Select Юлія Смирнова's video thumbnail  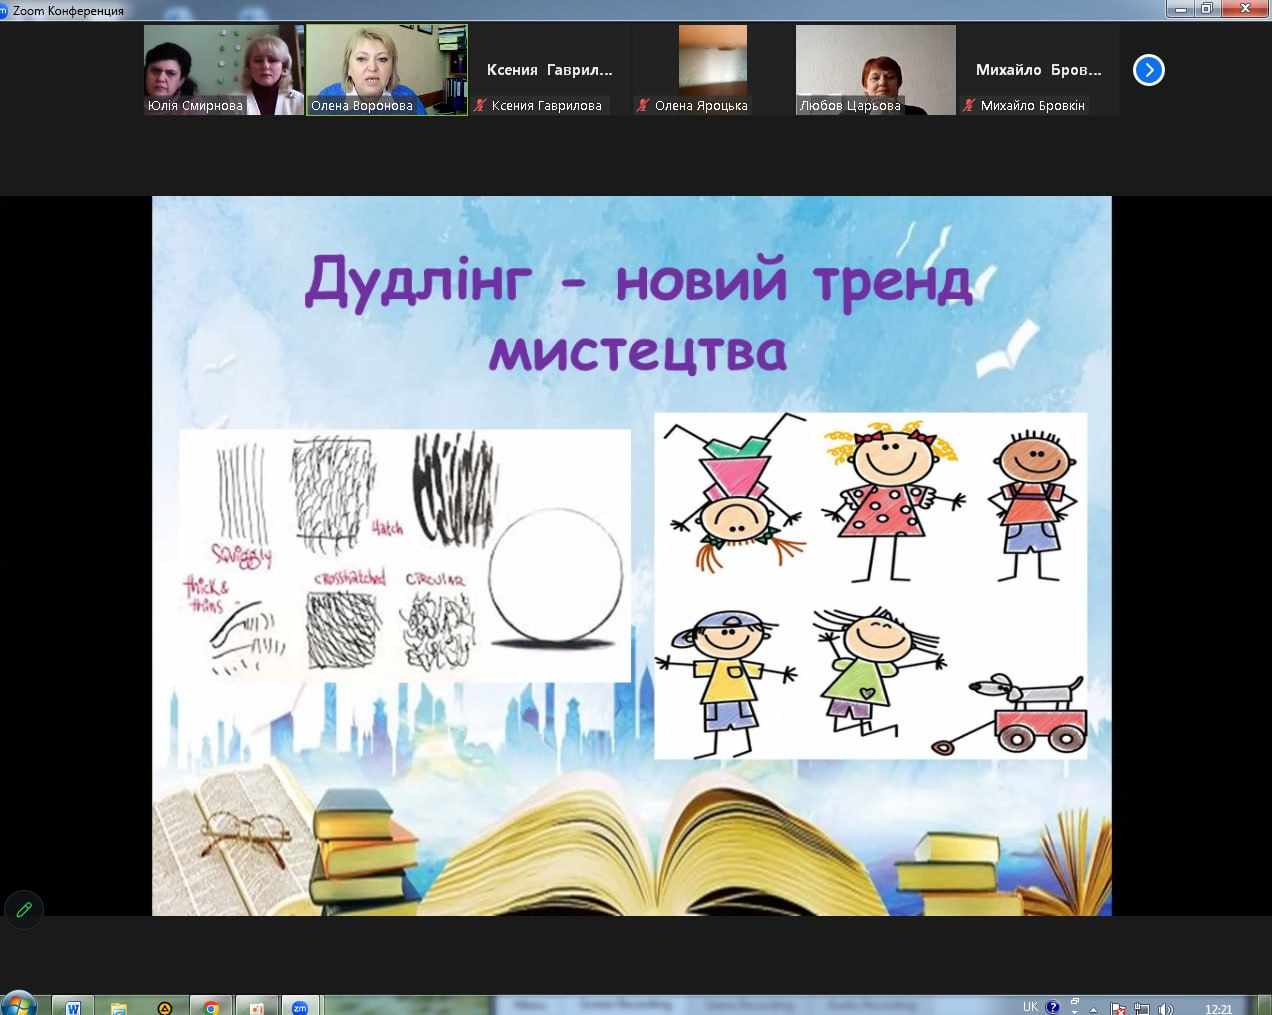(x=223, y=70)
